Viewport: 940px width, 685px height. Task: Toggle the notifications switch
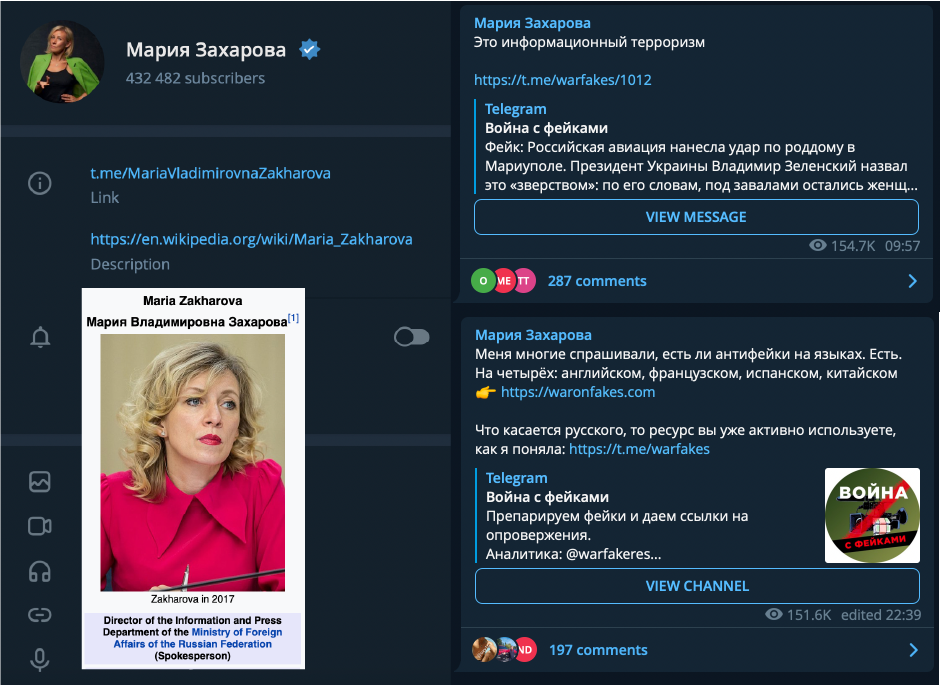point(411,337)
